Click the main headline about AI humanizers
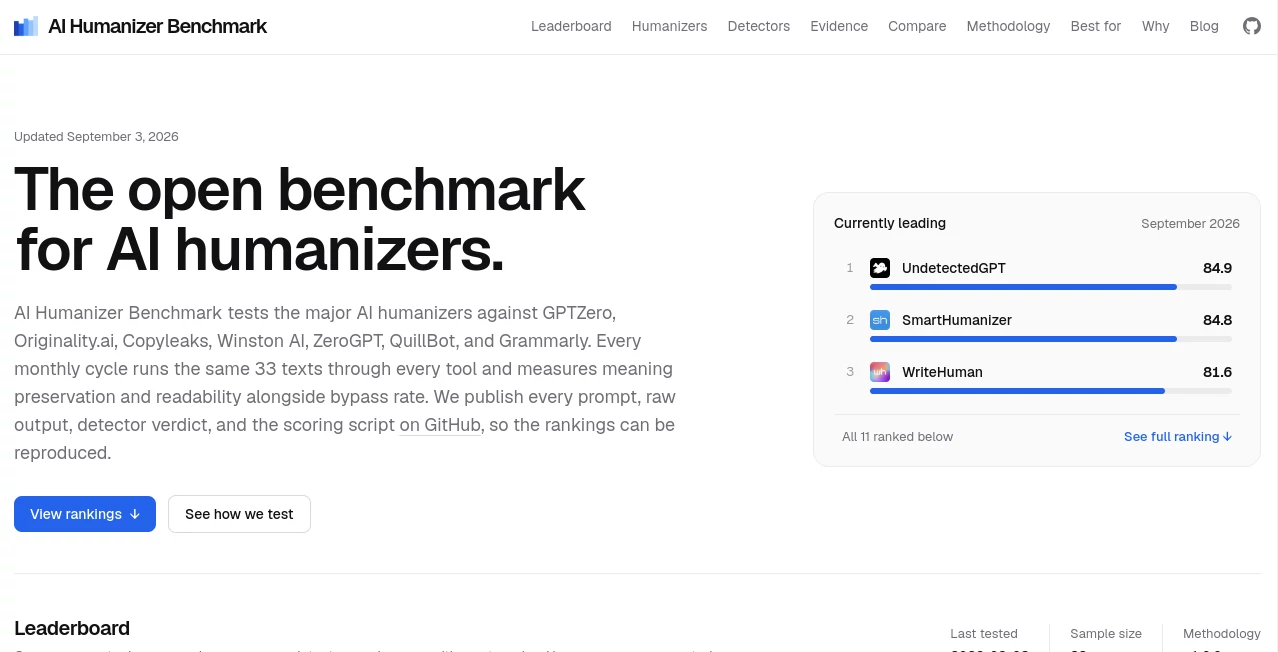Image resolution: width=1278 pixels, height=652 pixels. pyautogui.click(x=300, y=219)
